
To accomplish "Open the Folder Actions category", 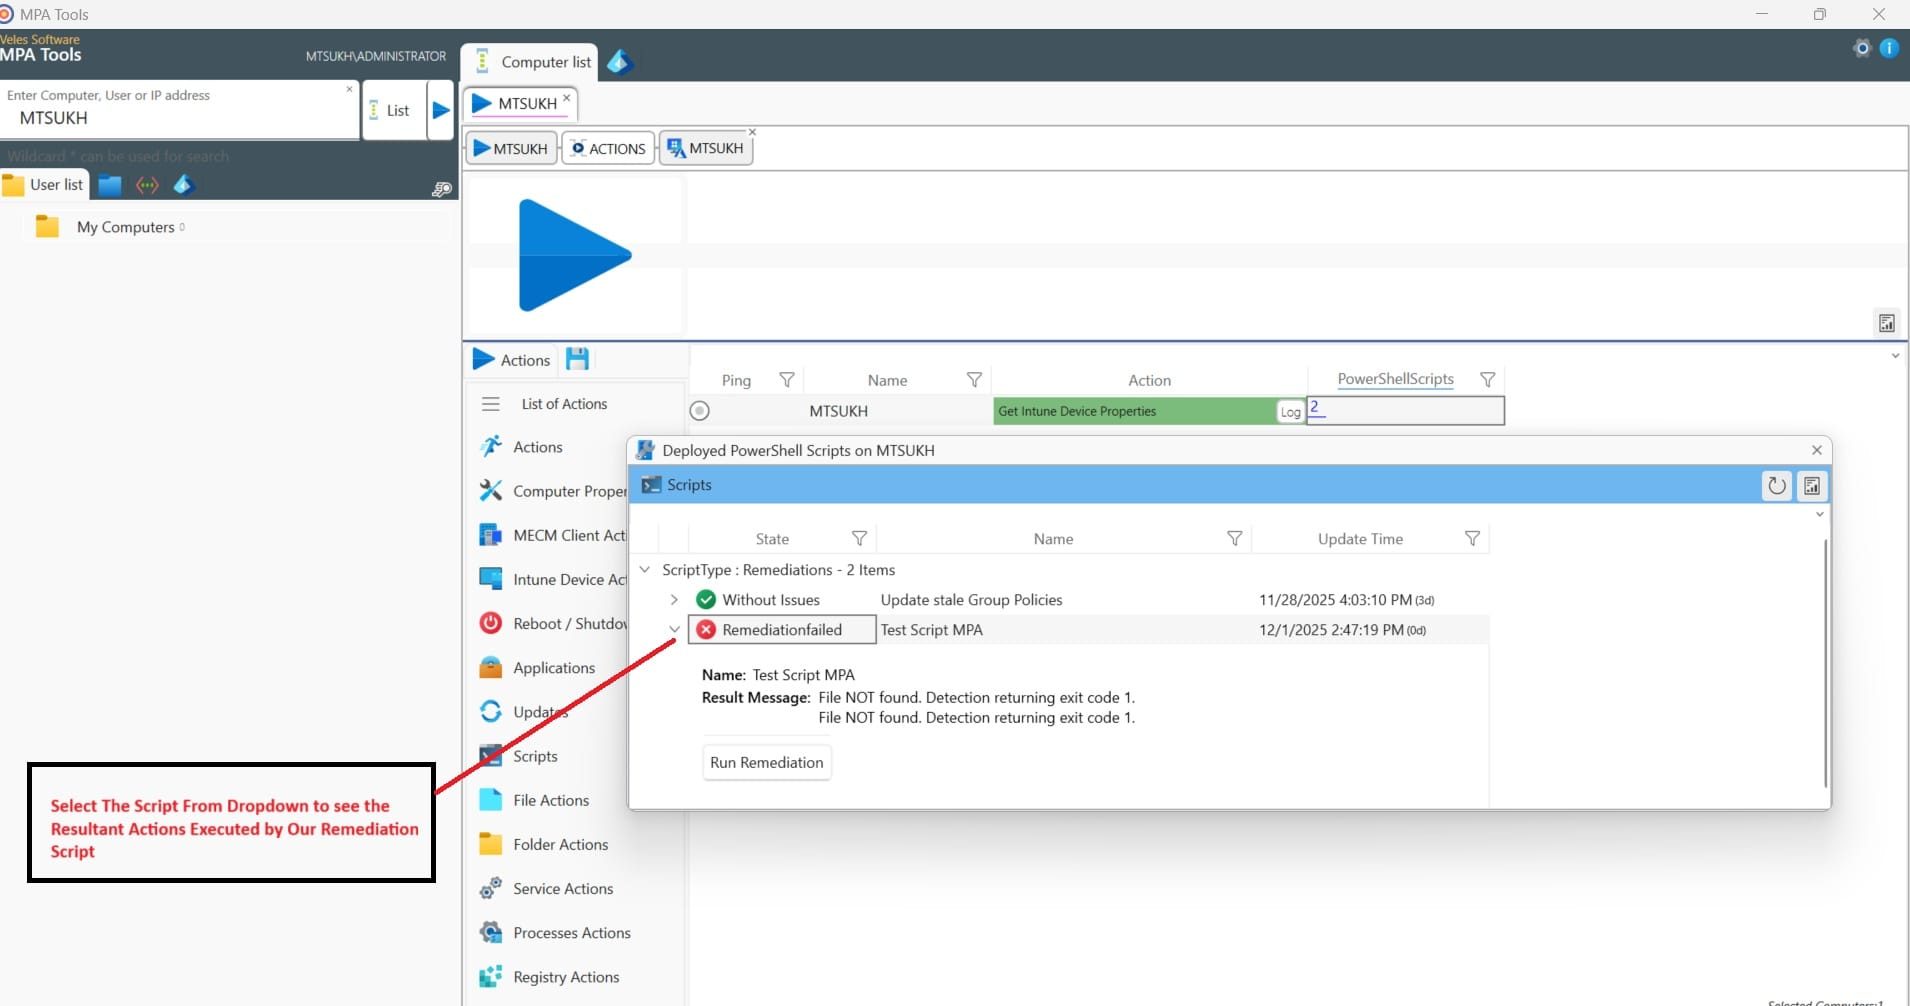I will click(544, 844).
